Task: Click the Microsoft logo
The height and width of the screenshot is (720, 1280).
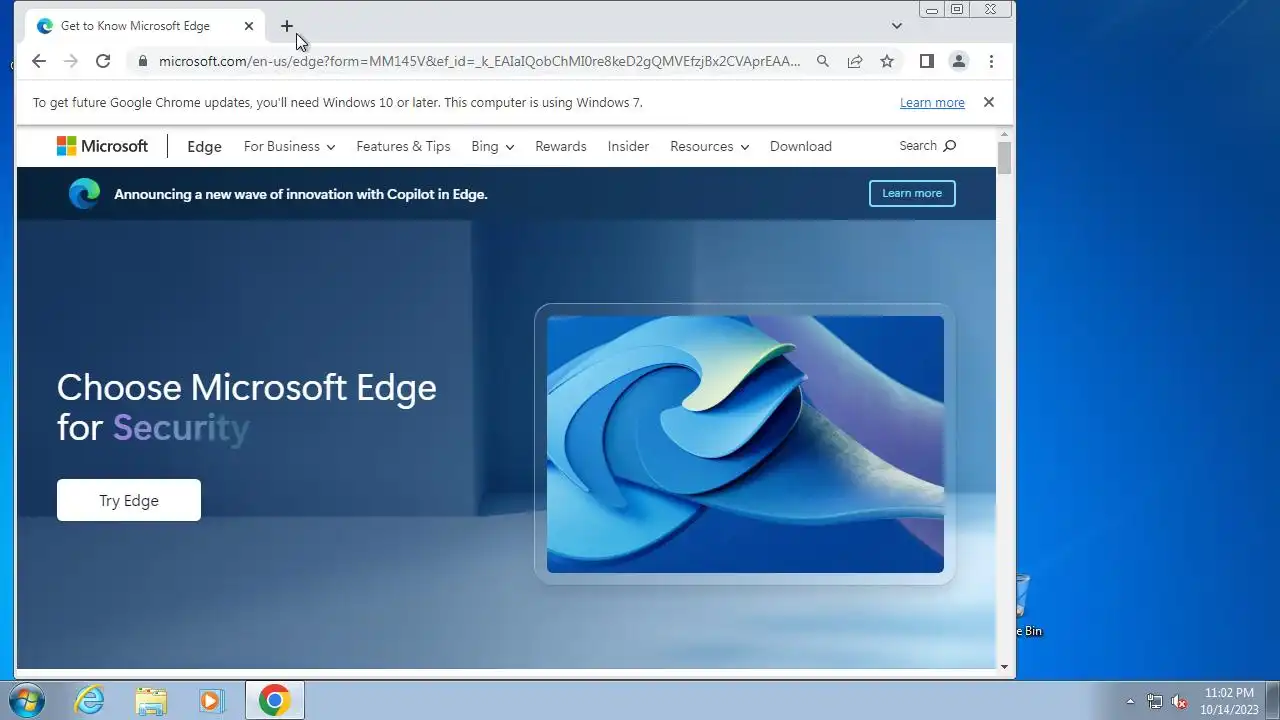Action: point(102,146)
